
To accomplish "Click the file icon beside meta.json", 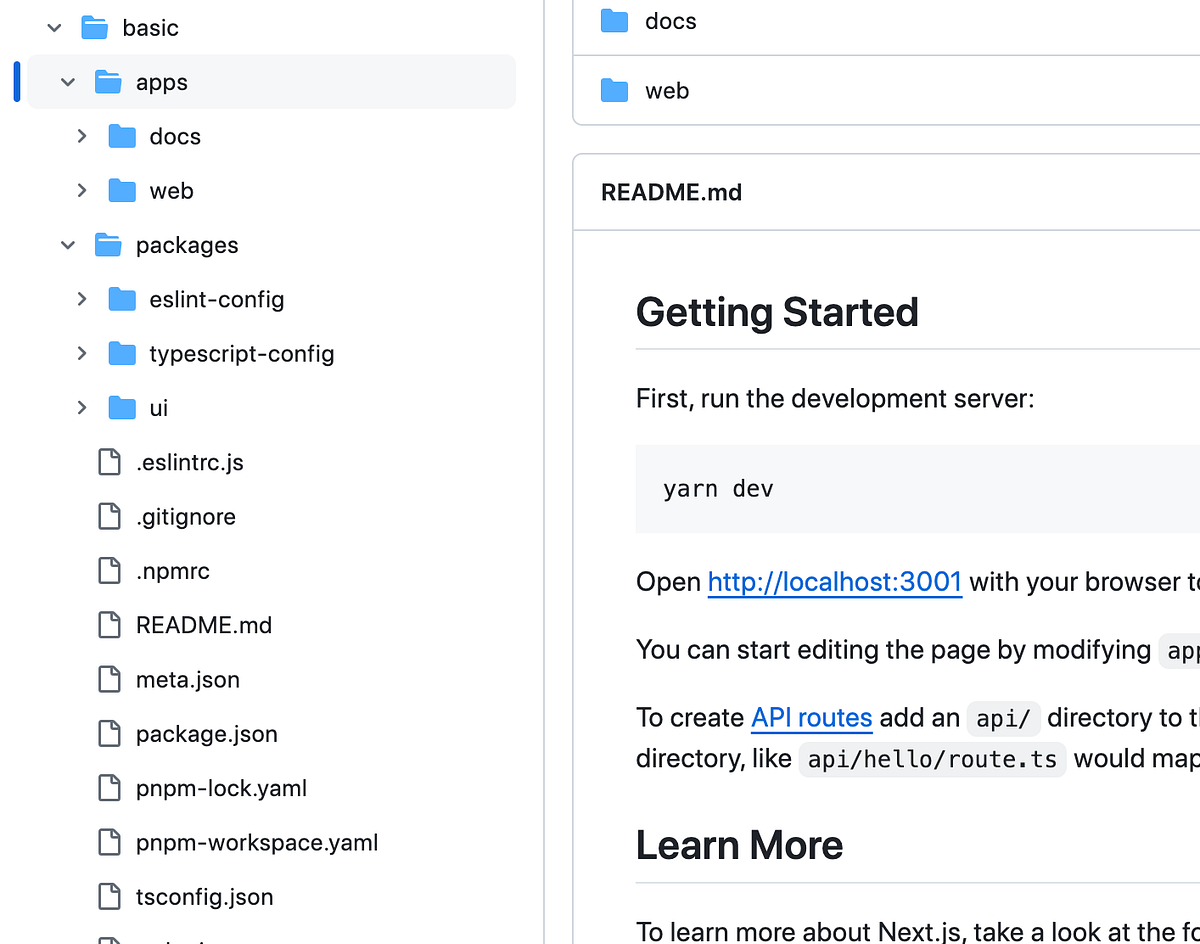I will [109, 679].
